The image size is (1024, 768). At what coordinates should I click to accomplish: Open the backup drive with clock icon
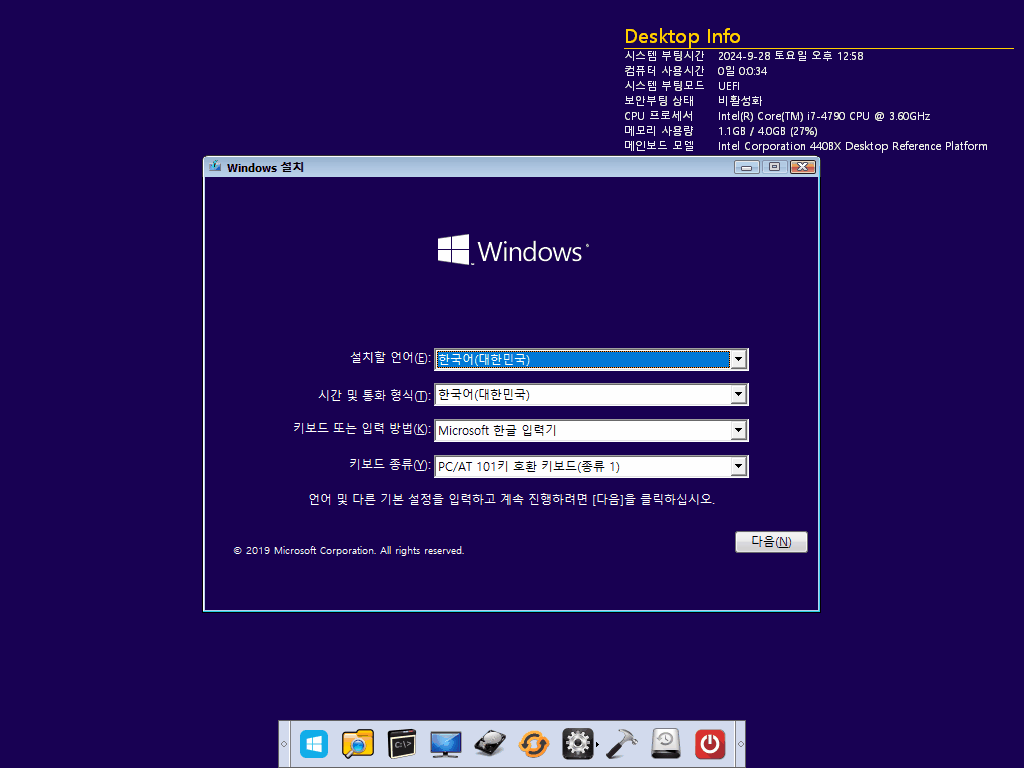pos(665,744)
